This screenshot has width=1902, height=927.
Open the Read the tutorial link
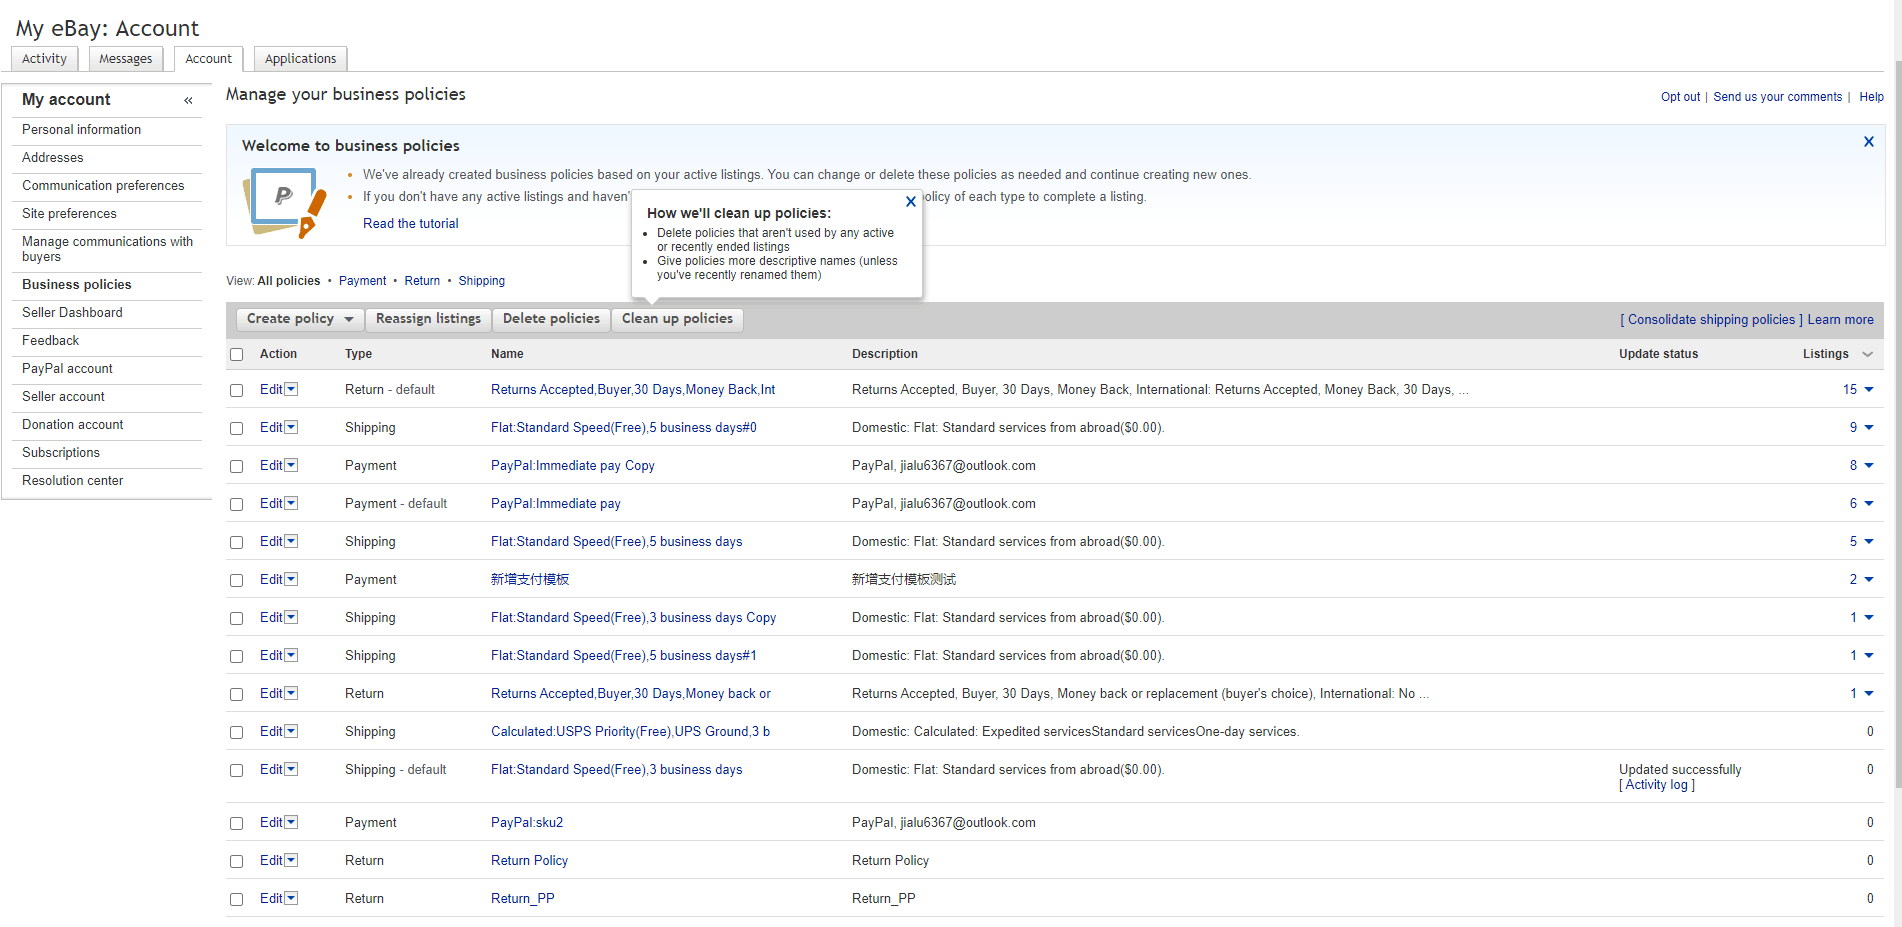click(410, 224)
